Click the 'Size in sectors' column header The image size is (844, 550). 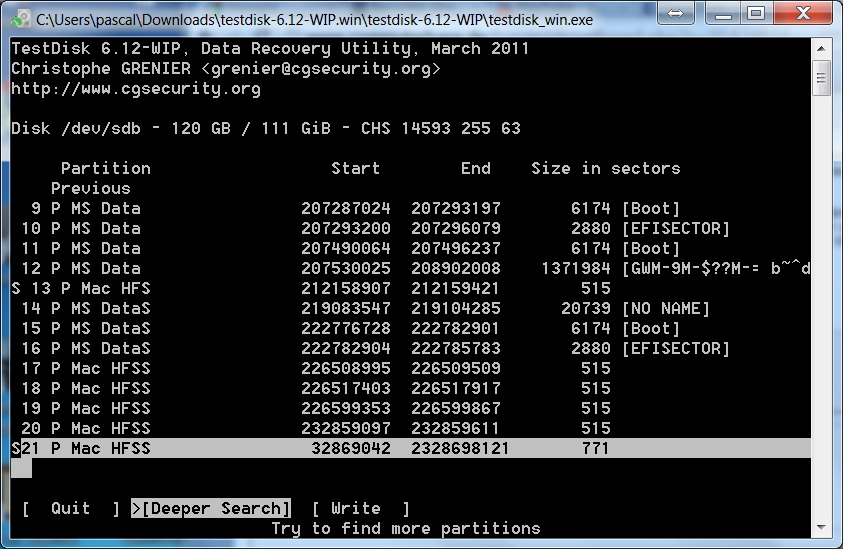pos(606,168)
